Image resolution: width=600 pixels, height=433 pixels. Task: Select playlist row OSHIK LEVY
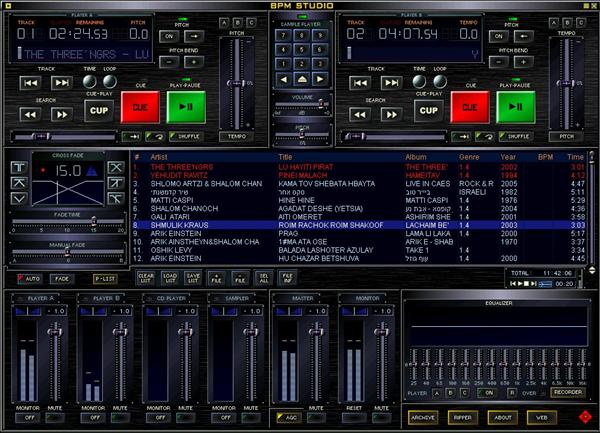359,250
